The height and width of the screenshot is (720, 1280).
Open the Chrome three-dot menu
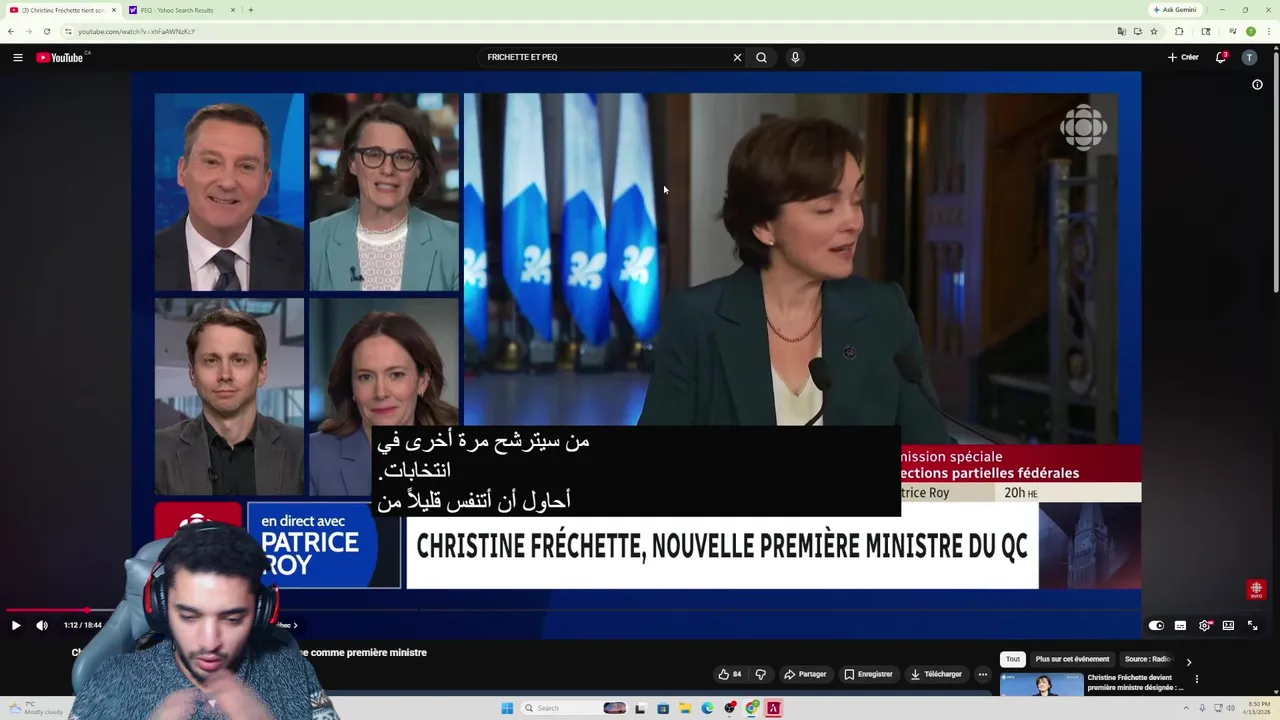pos(1267,31)
